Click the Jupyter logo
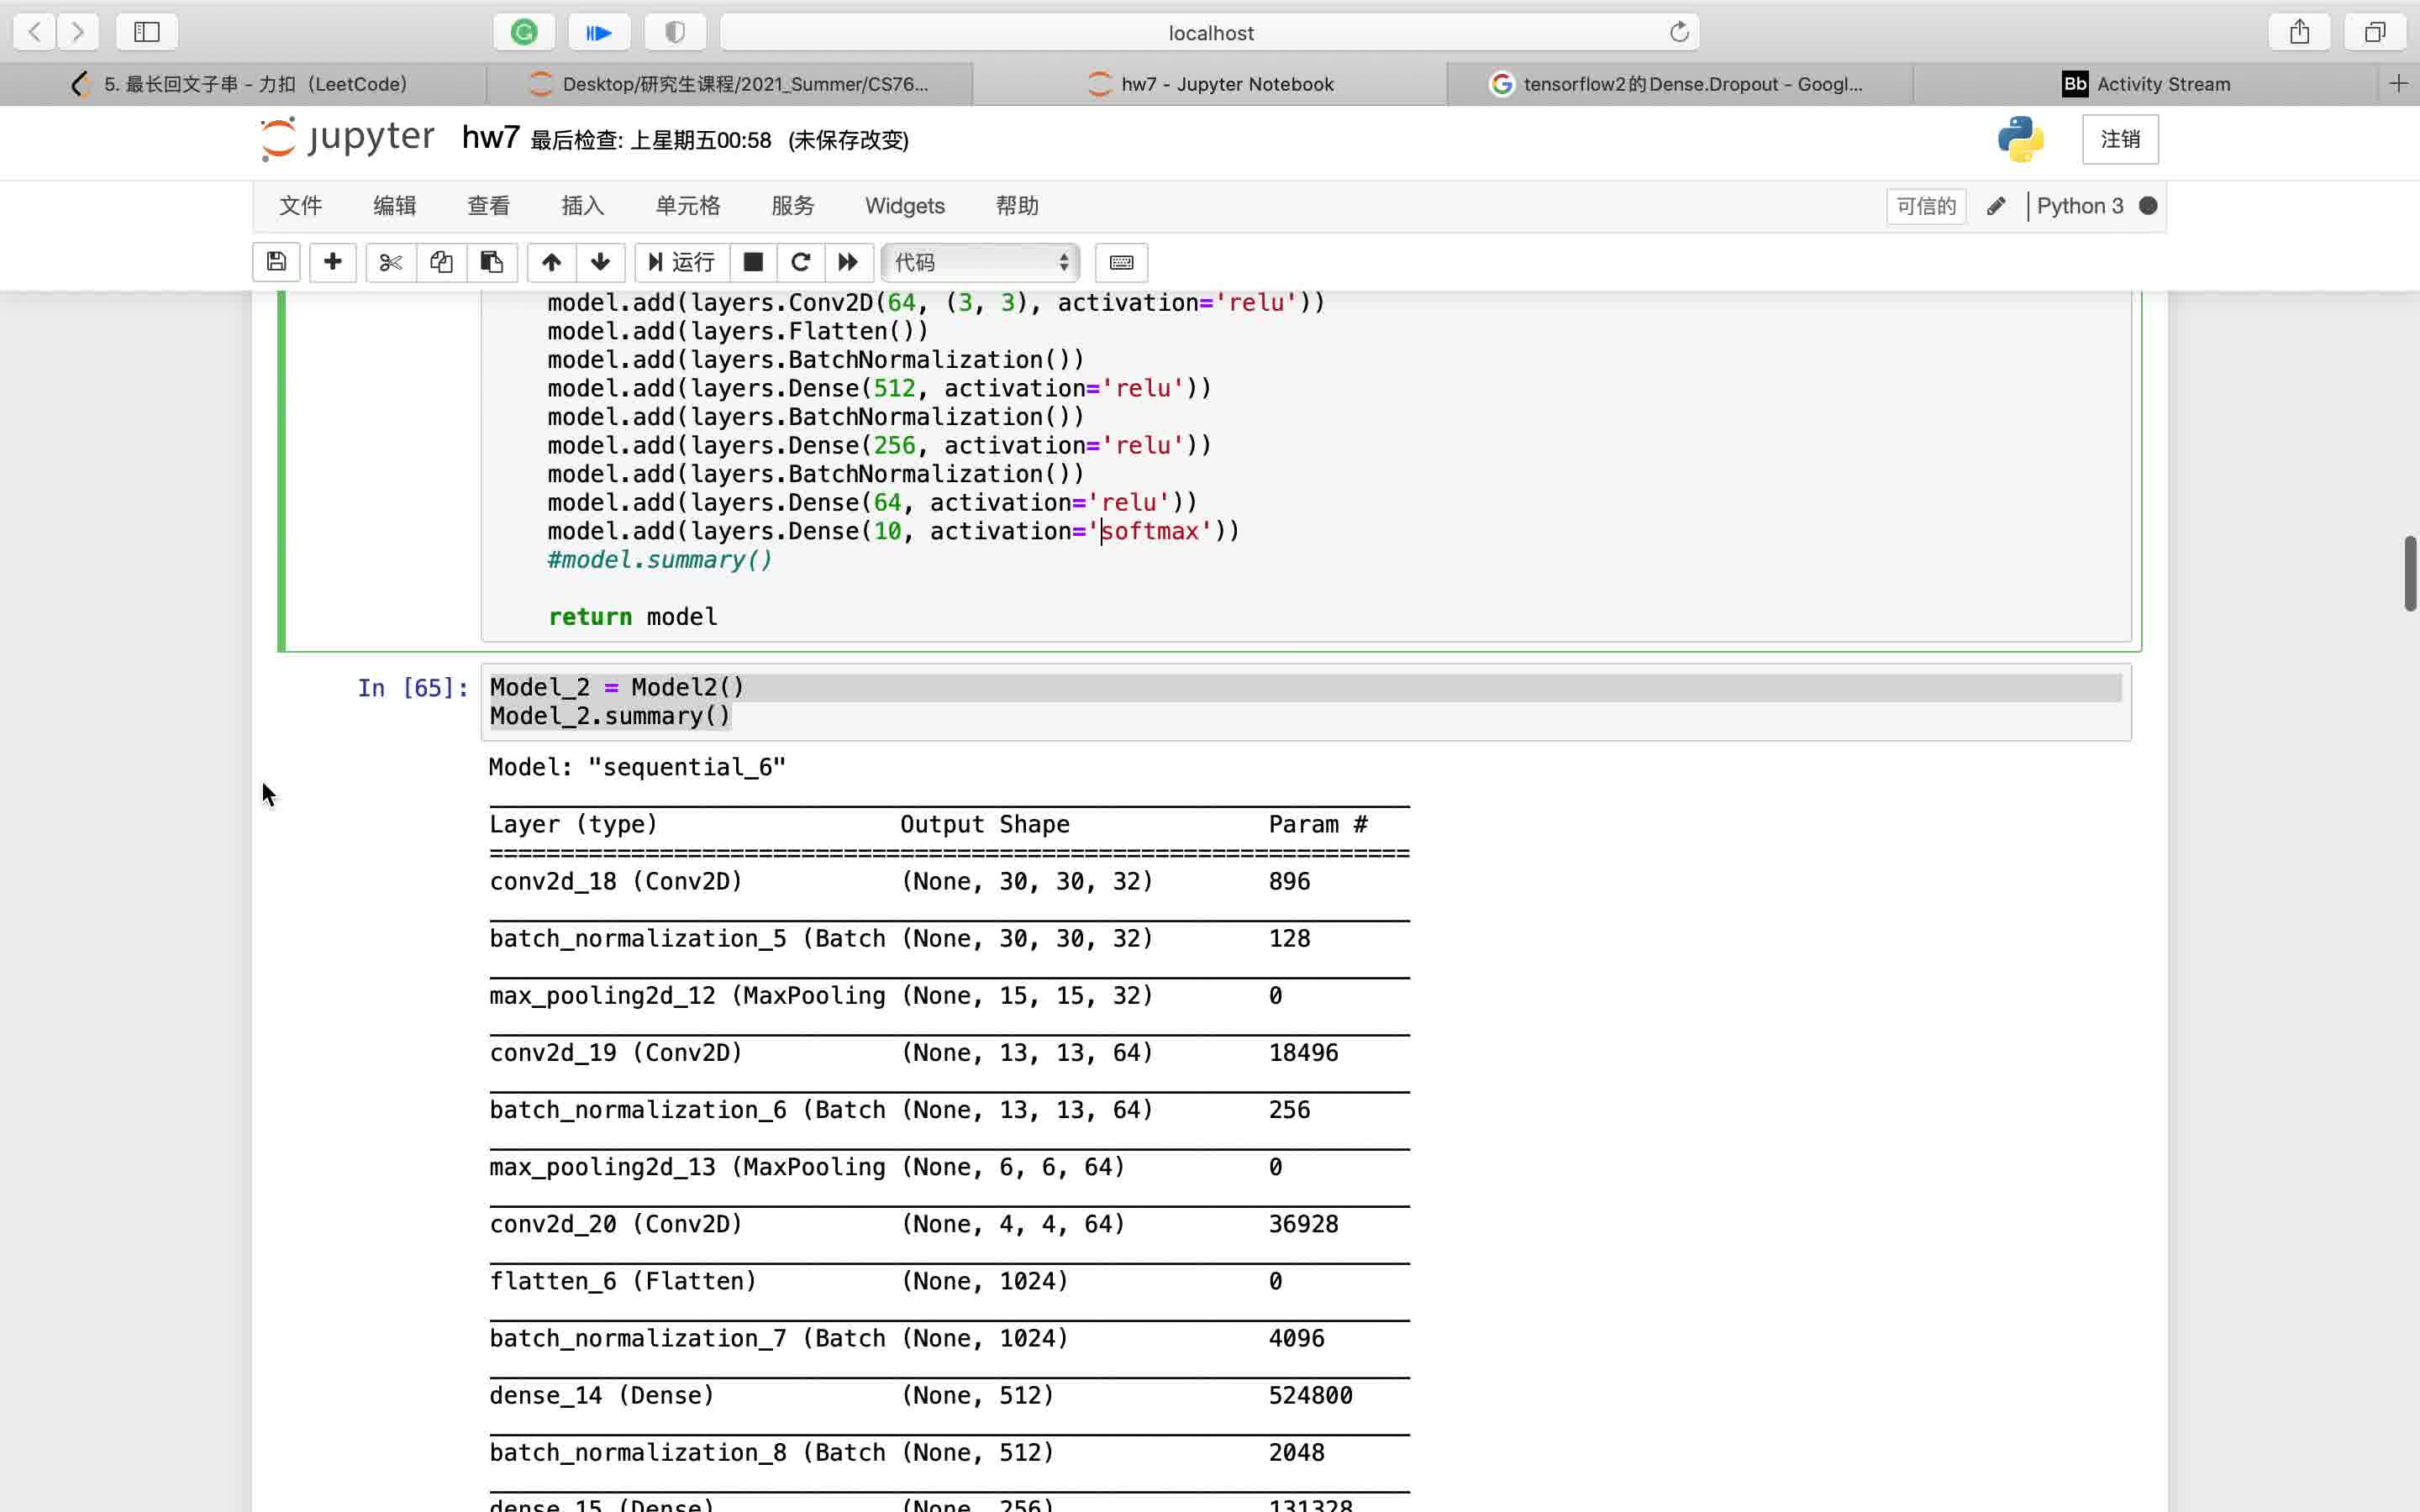2420x1512 pixels. pyautogui.click(x=348, y=138)
